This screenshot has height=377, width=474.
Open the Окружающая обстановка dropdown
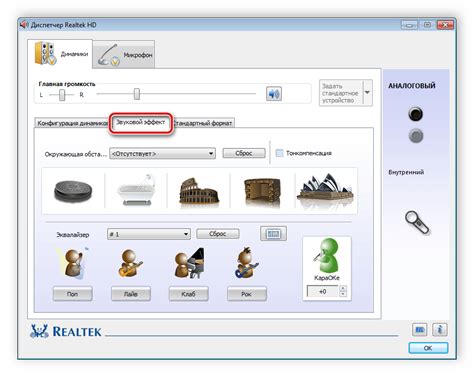162,154
